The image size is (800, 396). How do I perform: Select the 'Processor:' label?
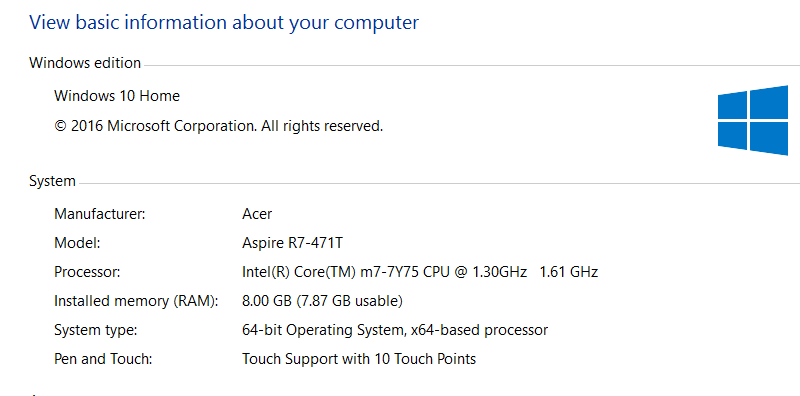(x=87, y=272)
